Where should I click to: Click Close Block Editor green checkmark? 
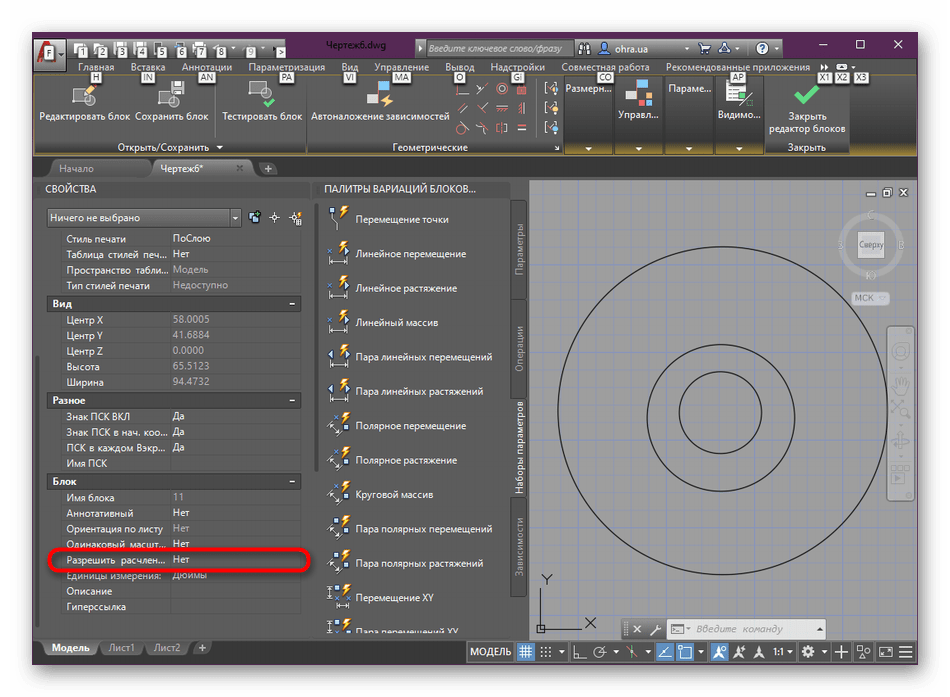point(806,96)
